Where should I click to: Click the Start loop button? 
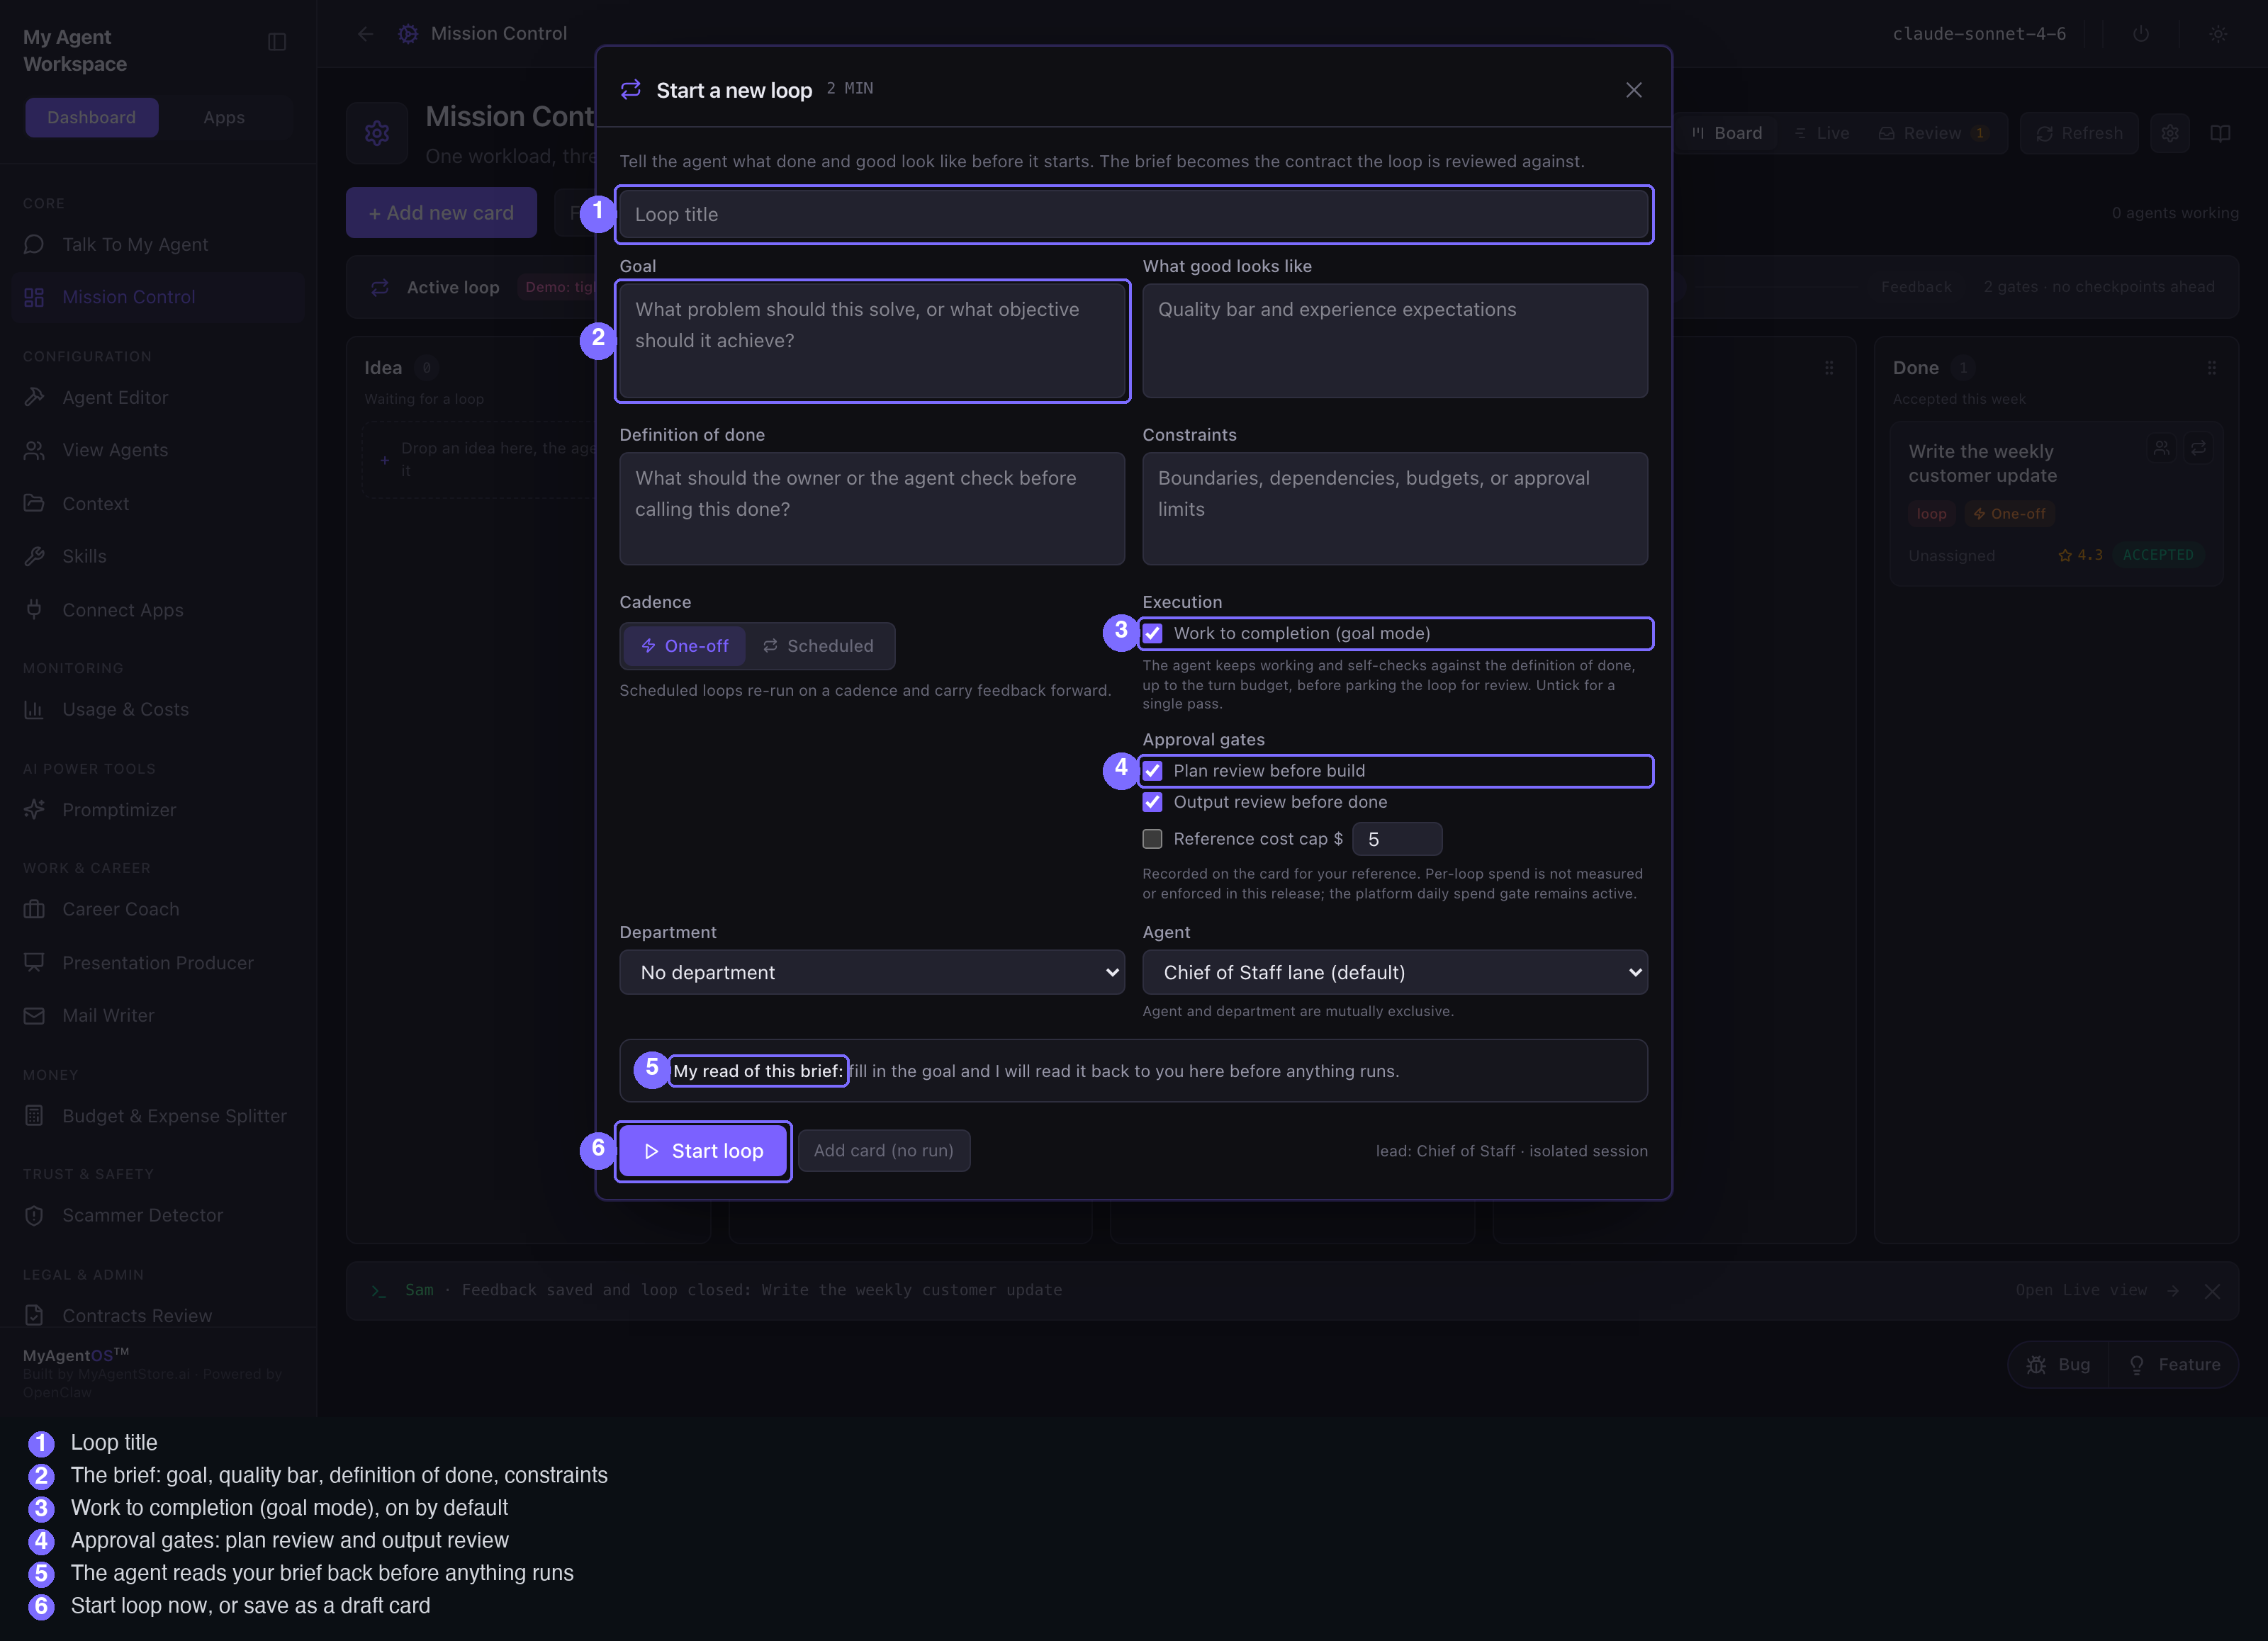pyautogui.click(x=703, y=1151)
